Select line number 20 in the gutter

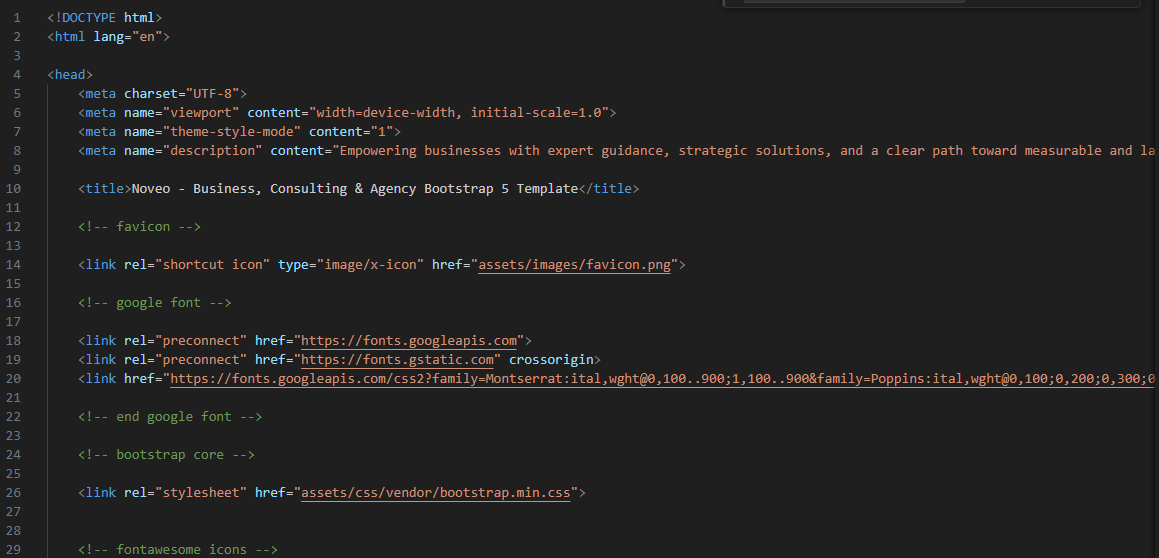[x=14, y=379]
